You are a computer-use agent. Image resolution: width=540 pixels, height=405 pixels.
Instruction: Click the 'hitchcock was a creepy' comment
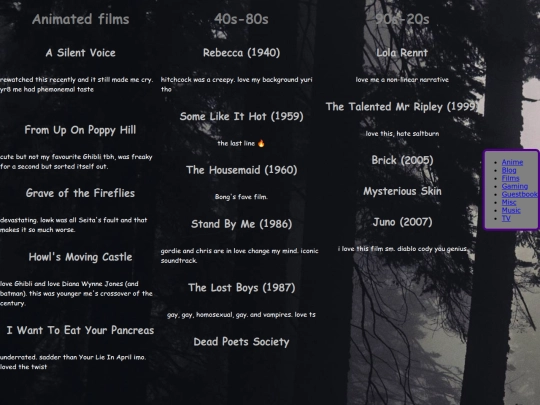[237, 84]
